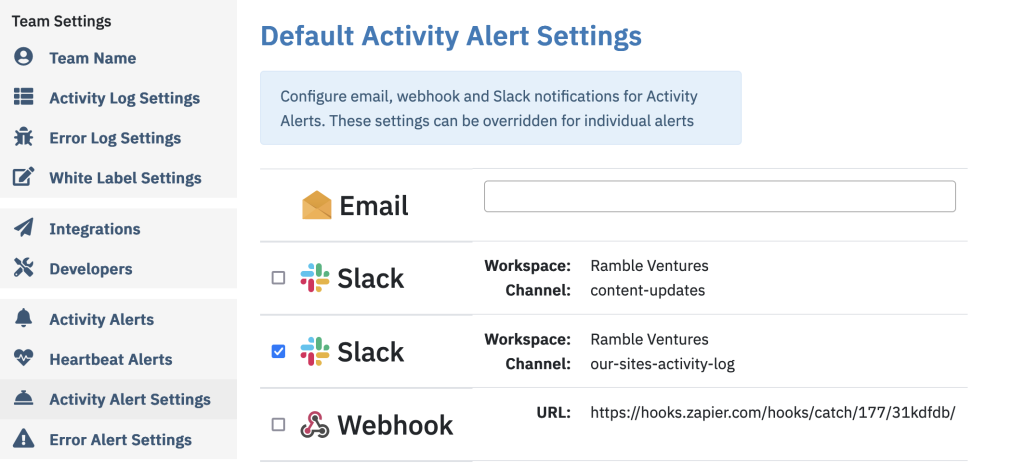Click the Error Alert Settings warning icon

[24, 438]
